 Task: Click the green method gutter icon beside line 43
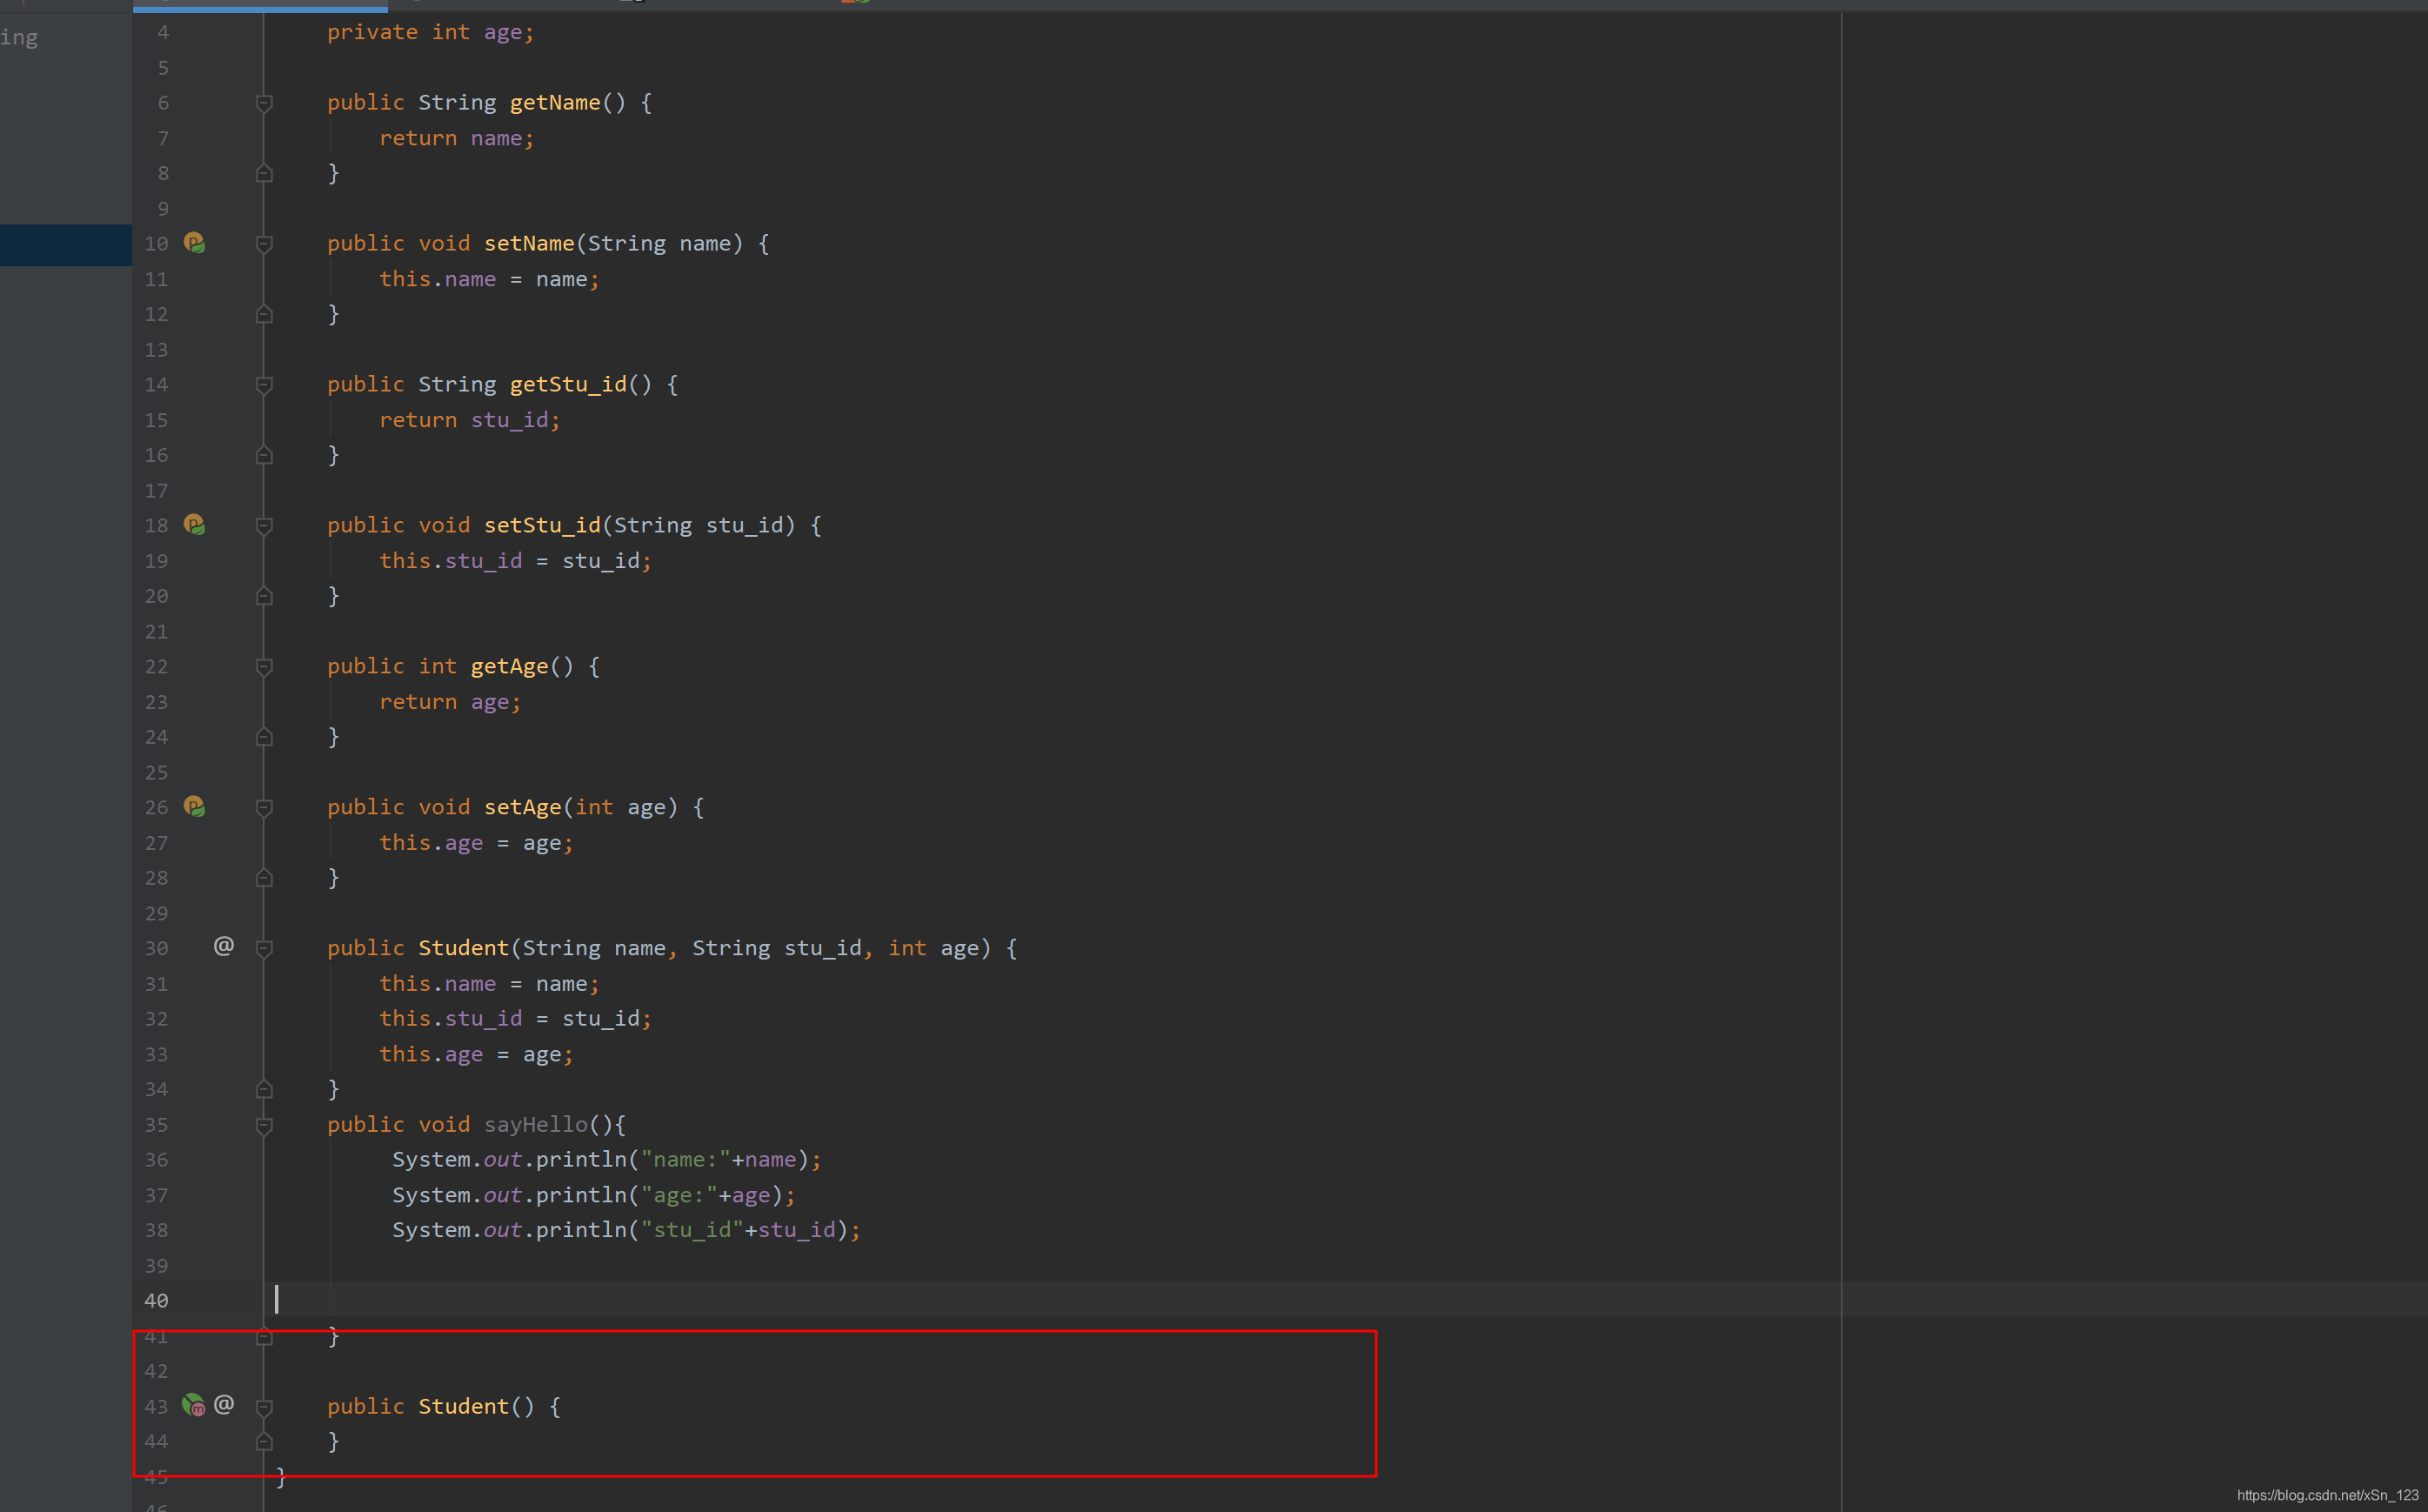click(193, 1405)
